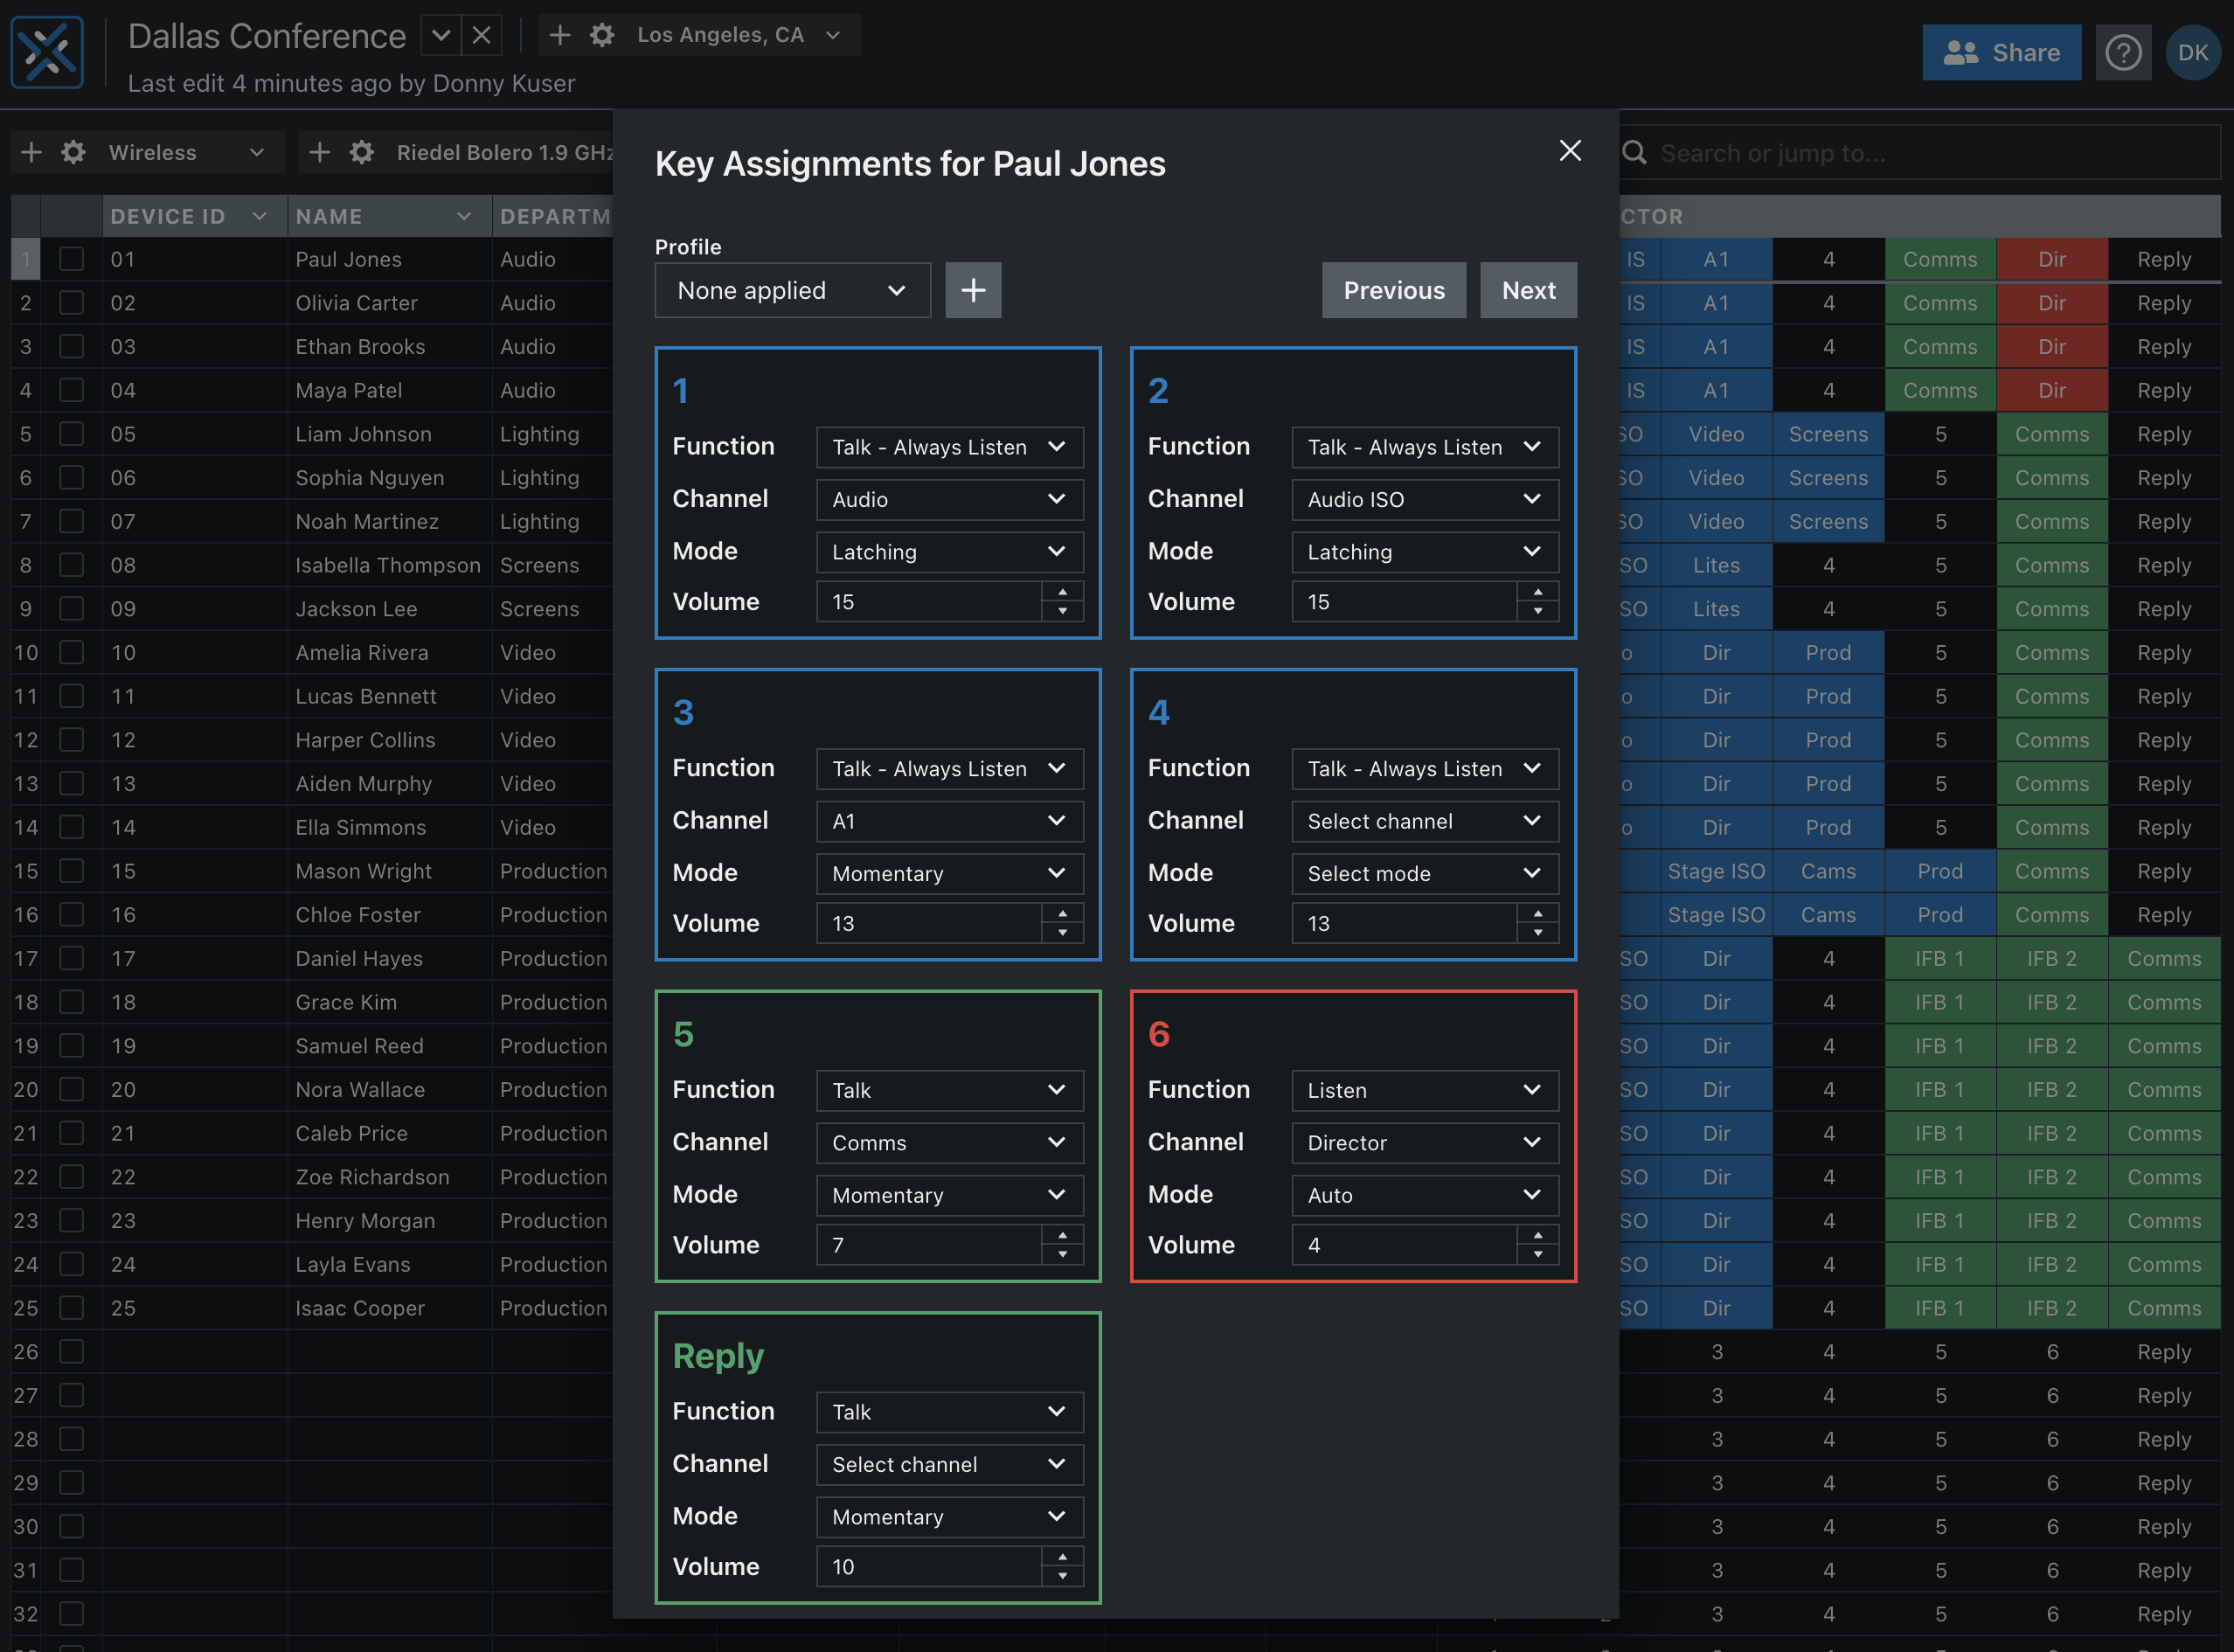
Task: Open key 6 Mode Auto dropdown
Action: coord(1424,1195)
